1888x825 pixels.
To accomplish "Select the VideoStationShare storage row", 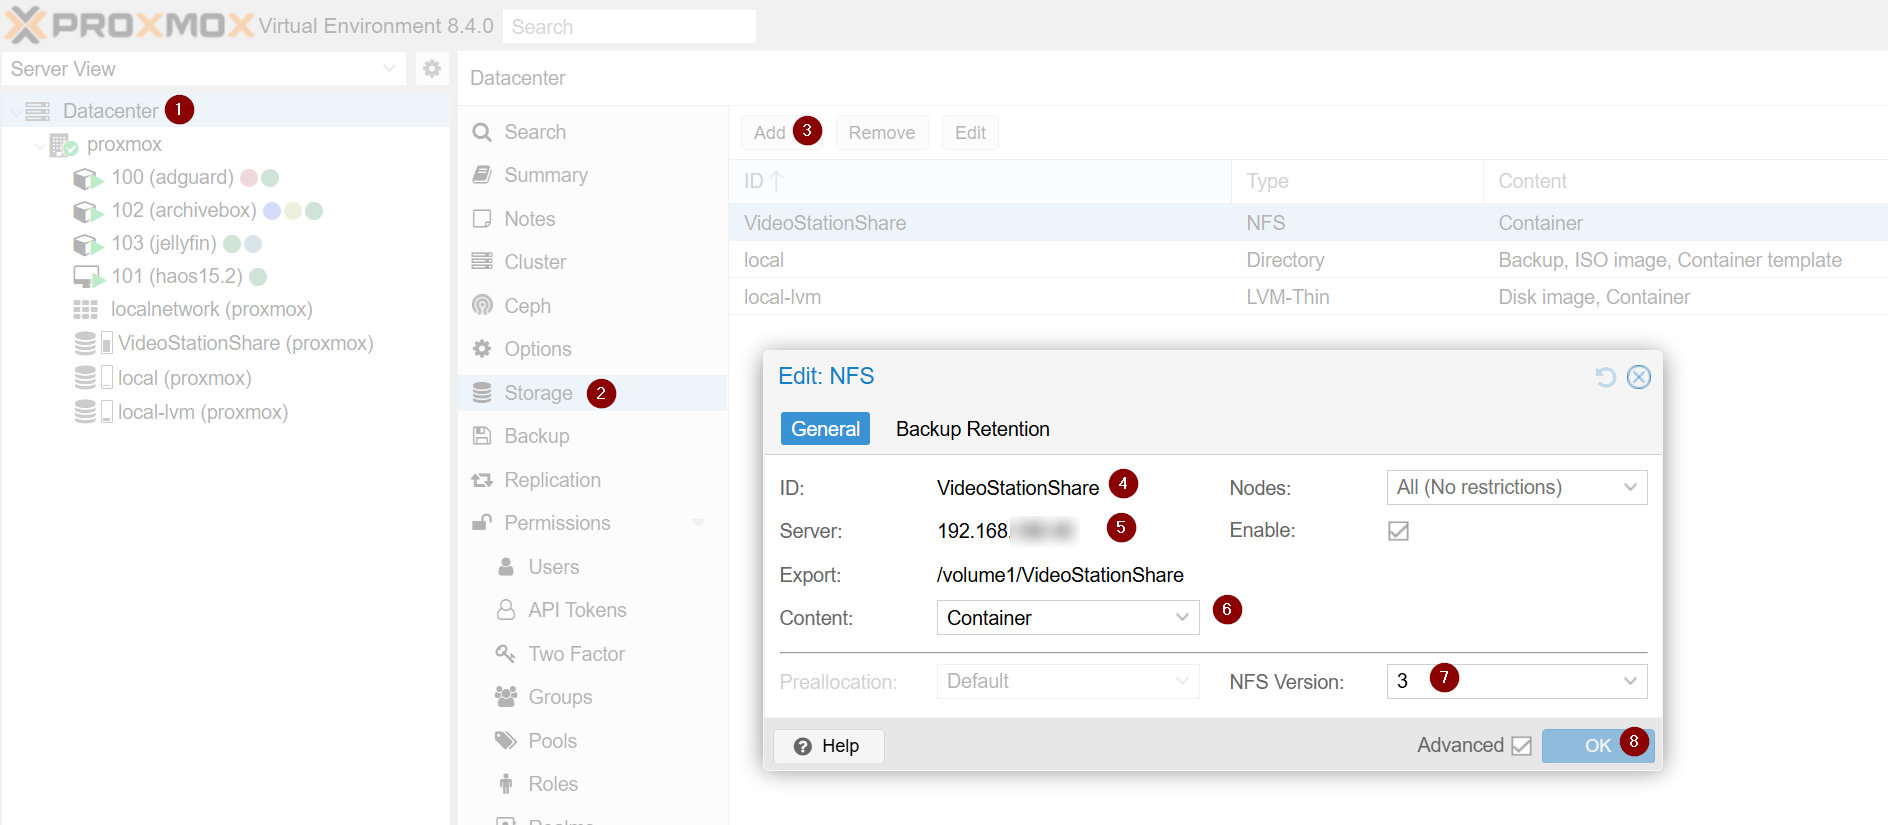I will pos(1308,223).
